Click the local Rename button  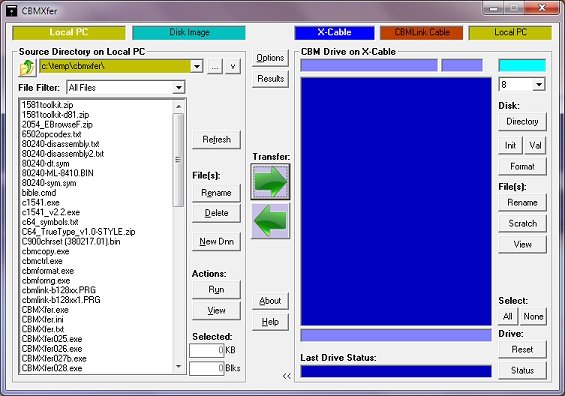216,193
